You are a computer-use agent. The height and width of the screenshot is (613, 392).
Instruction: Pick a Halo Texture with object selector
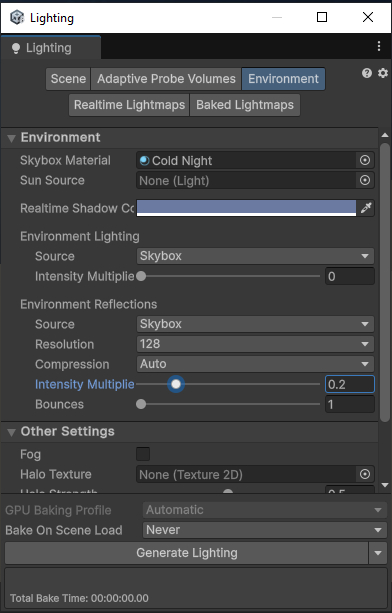pos(365,474)
